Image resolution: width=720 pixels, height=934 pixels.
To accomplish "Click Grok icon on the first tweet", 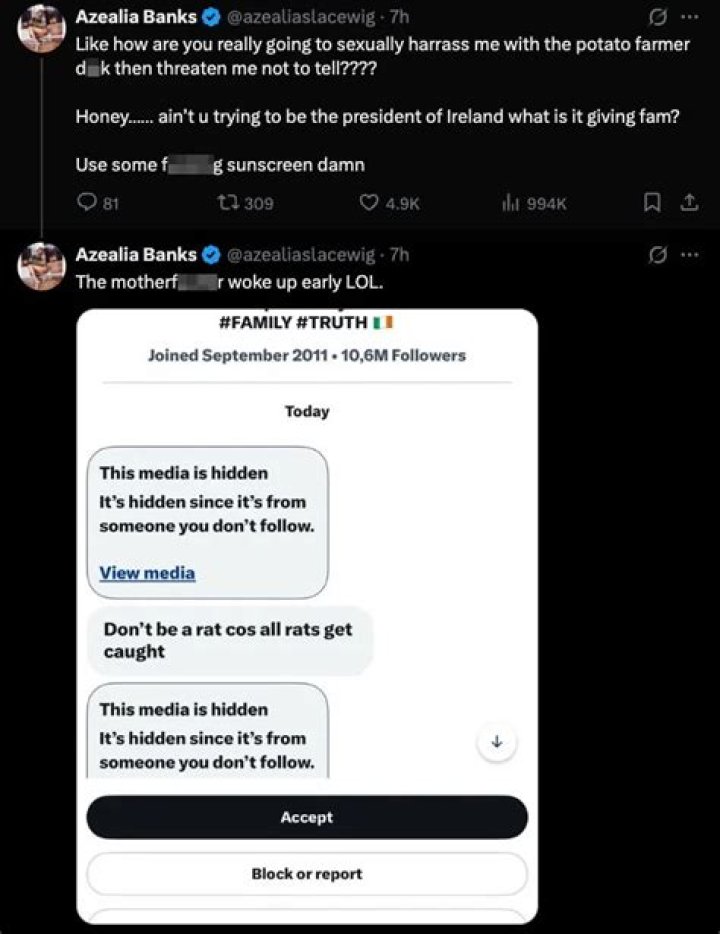I will coord(659,17).
